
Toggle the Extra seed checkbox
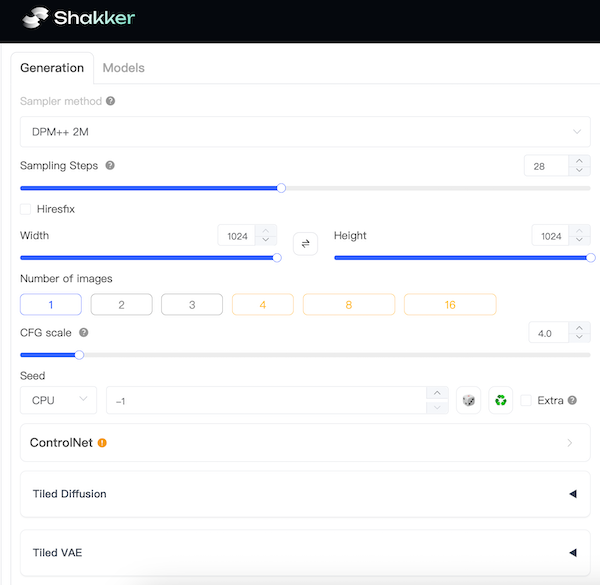(526, 401)
